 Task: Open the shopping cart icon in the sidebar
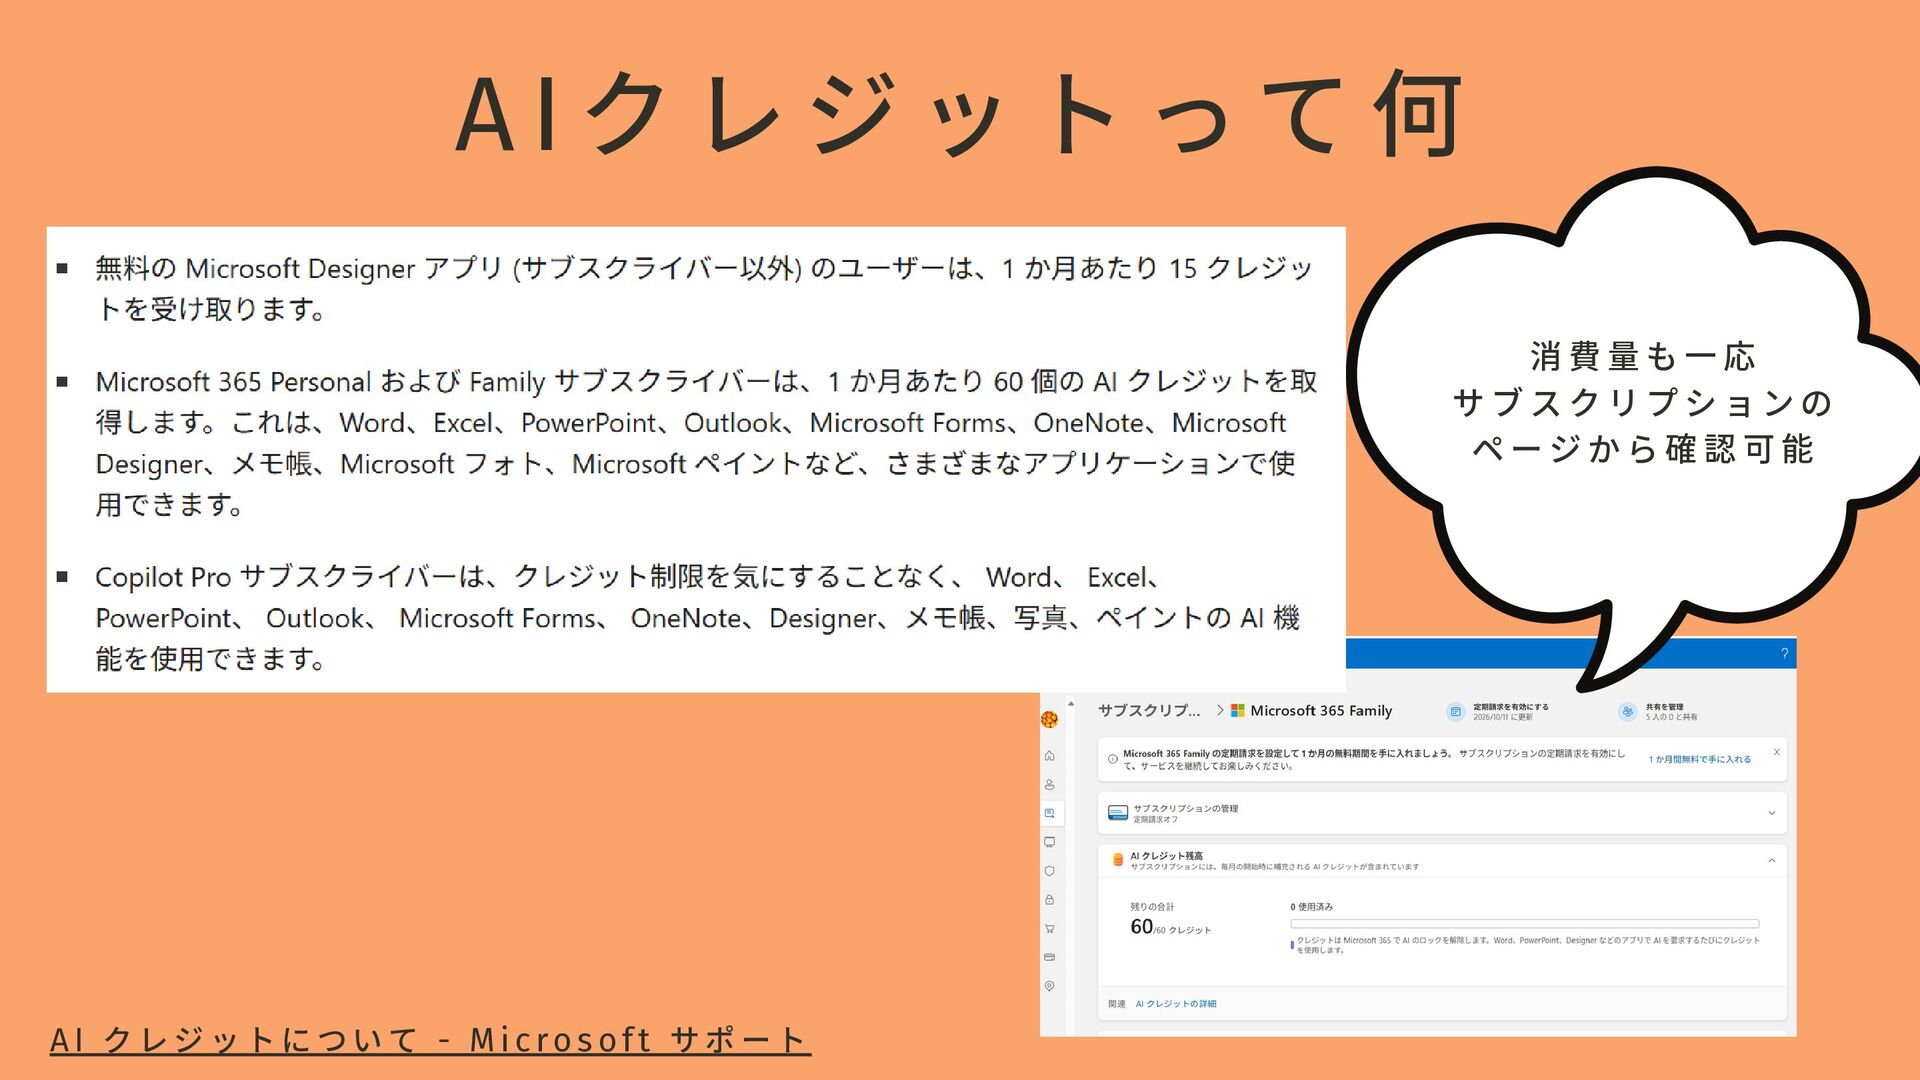tap(1049, 929)
